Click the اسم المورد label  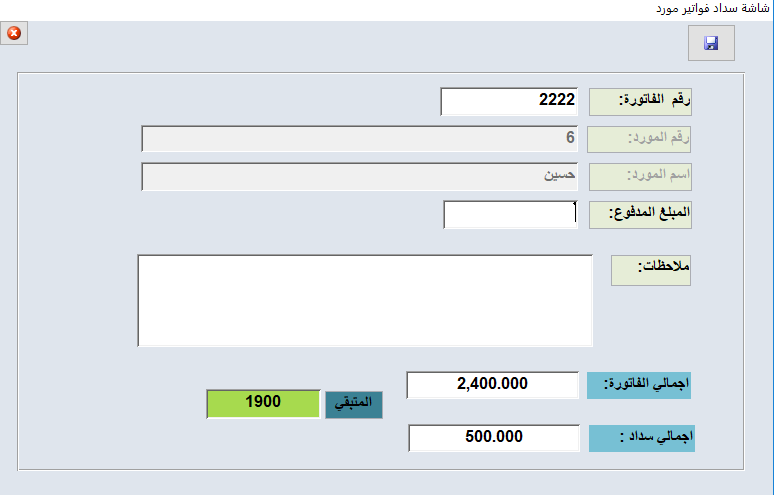coord(640,177)
